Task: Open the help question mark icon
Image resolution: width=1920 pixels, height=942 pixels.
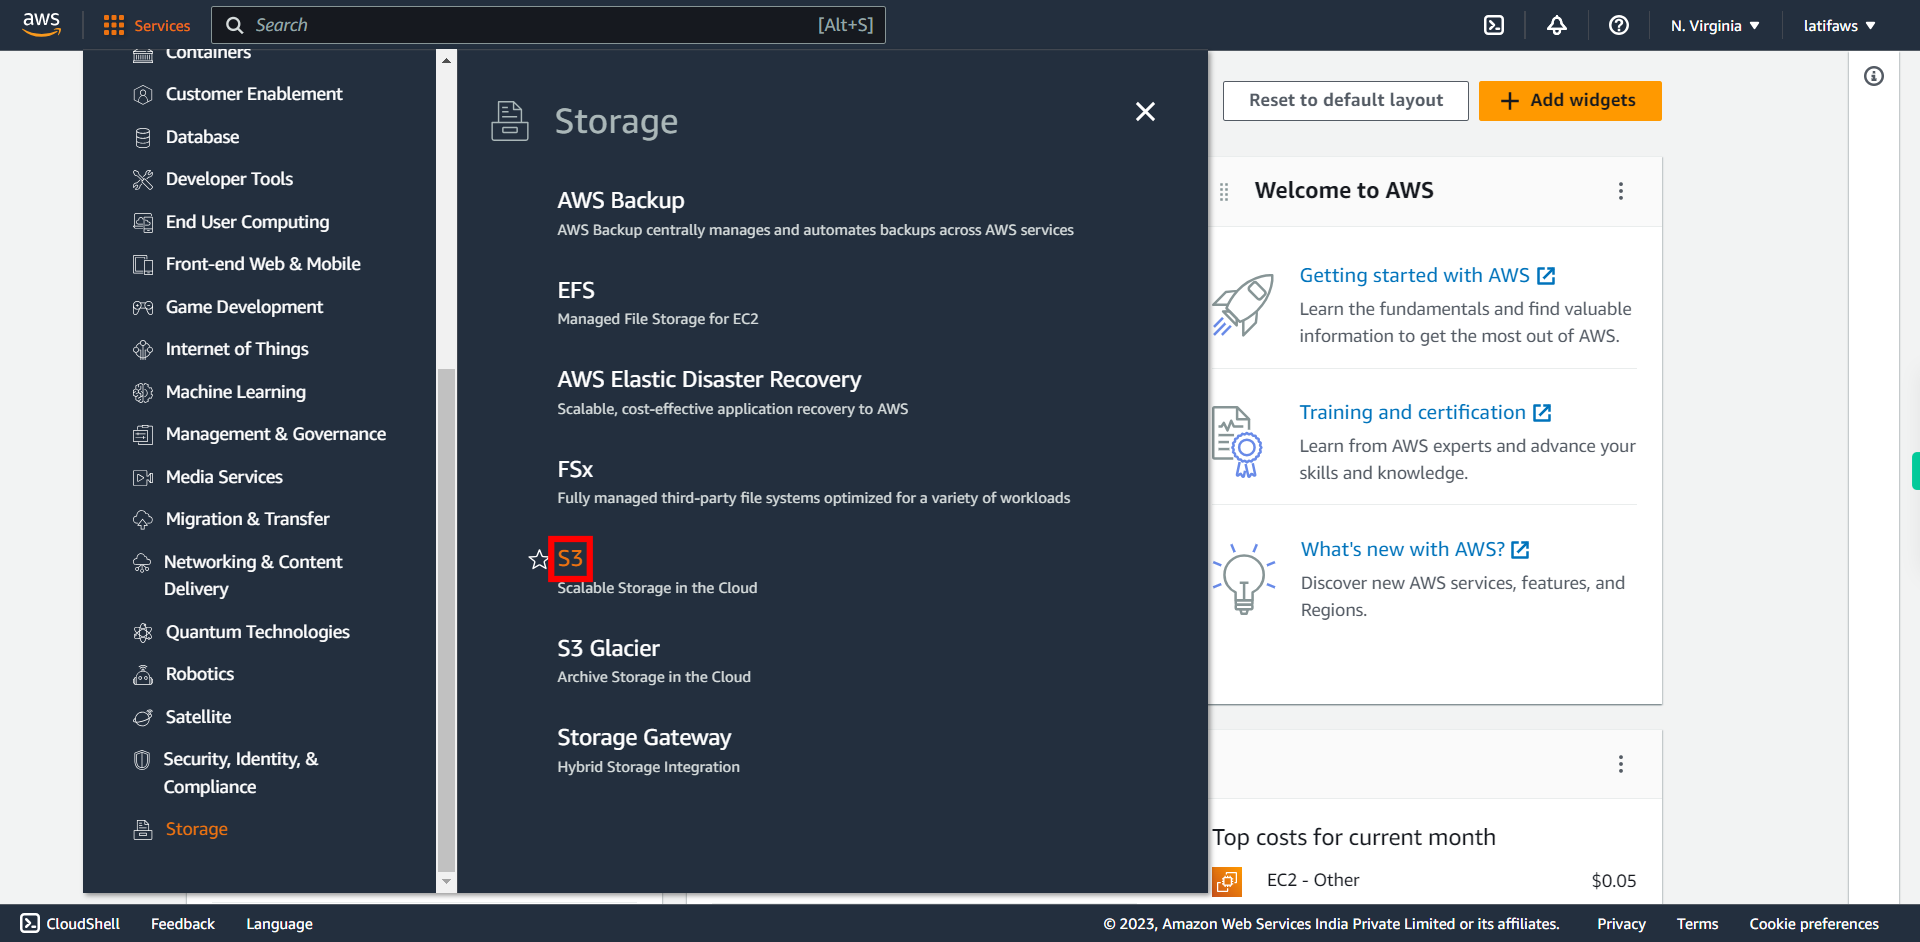Action: click(1619, 25)
